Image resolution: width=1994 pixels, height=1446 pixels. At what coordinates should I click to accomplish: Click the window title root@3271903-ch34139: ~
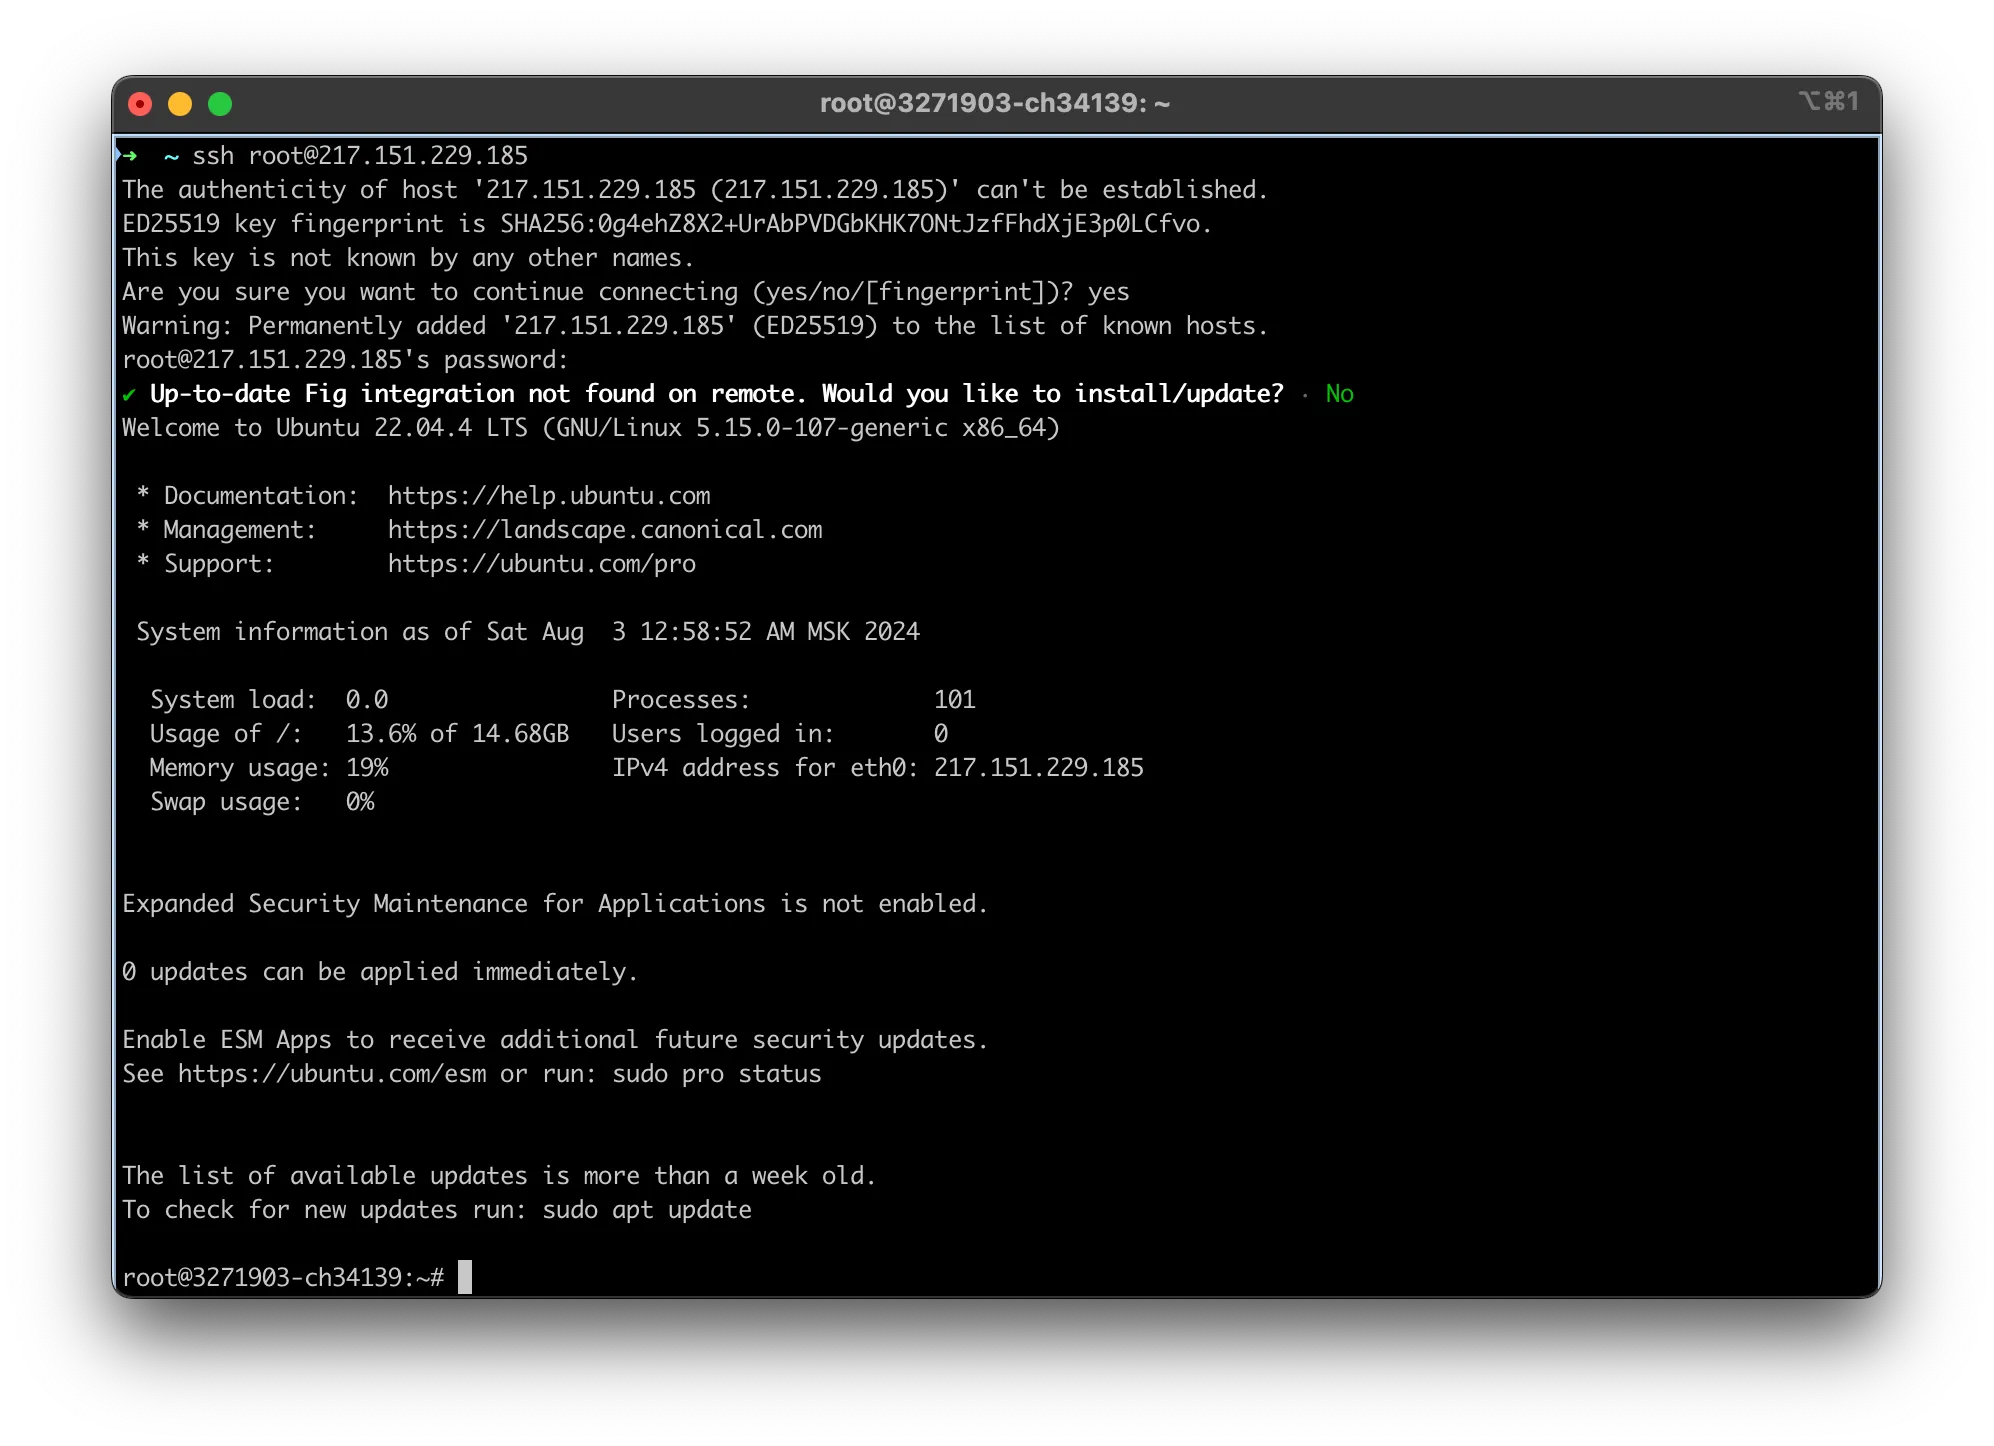995,103
